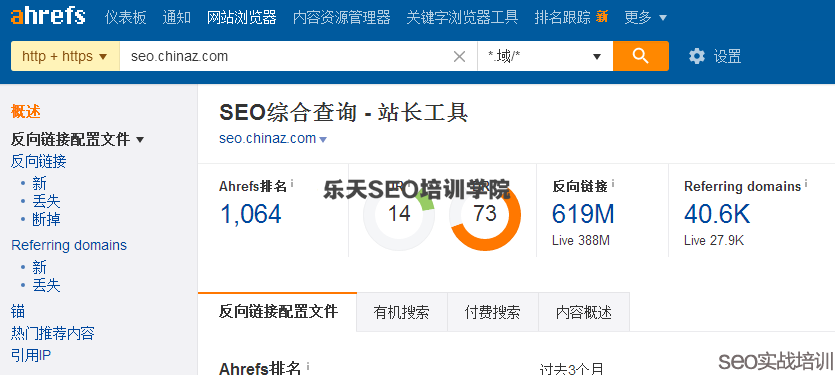
Task: Open settings gear icon
Action: pos(697,56)
